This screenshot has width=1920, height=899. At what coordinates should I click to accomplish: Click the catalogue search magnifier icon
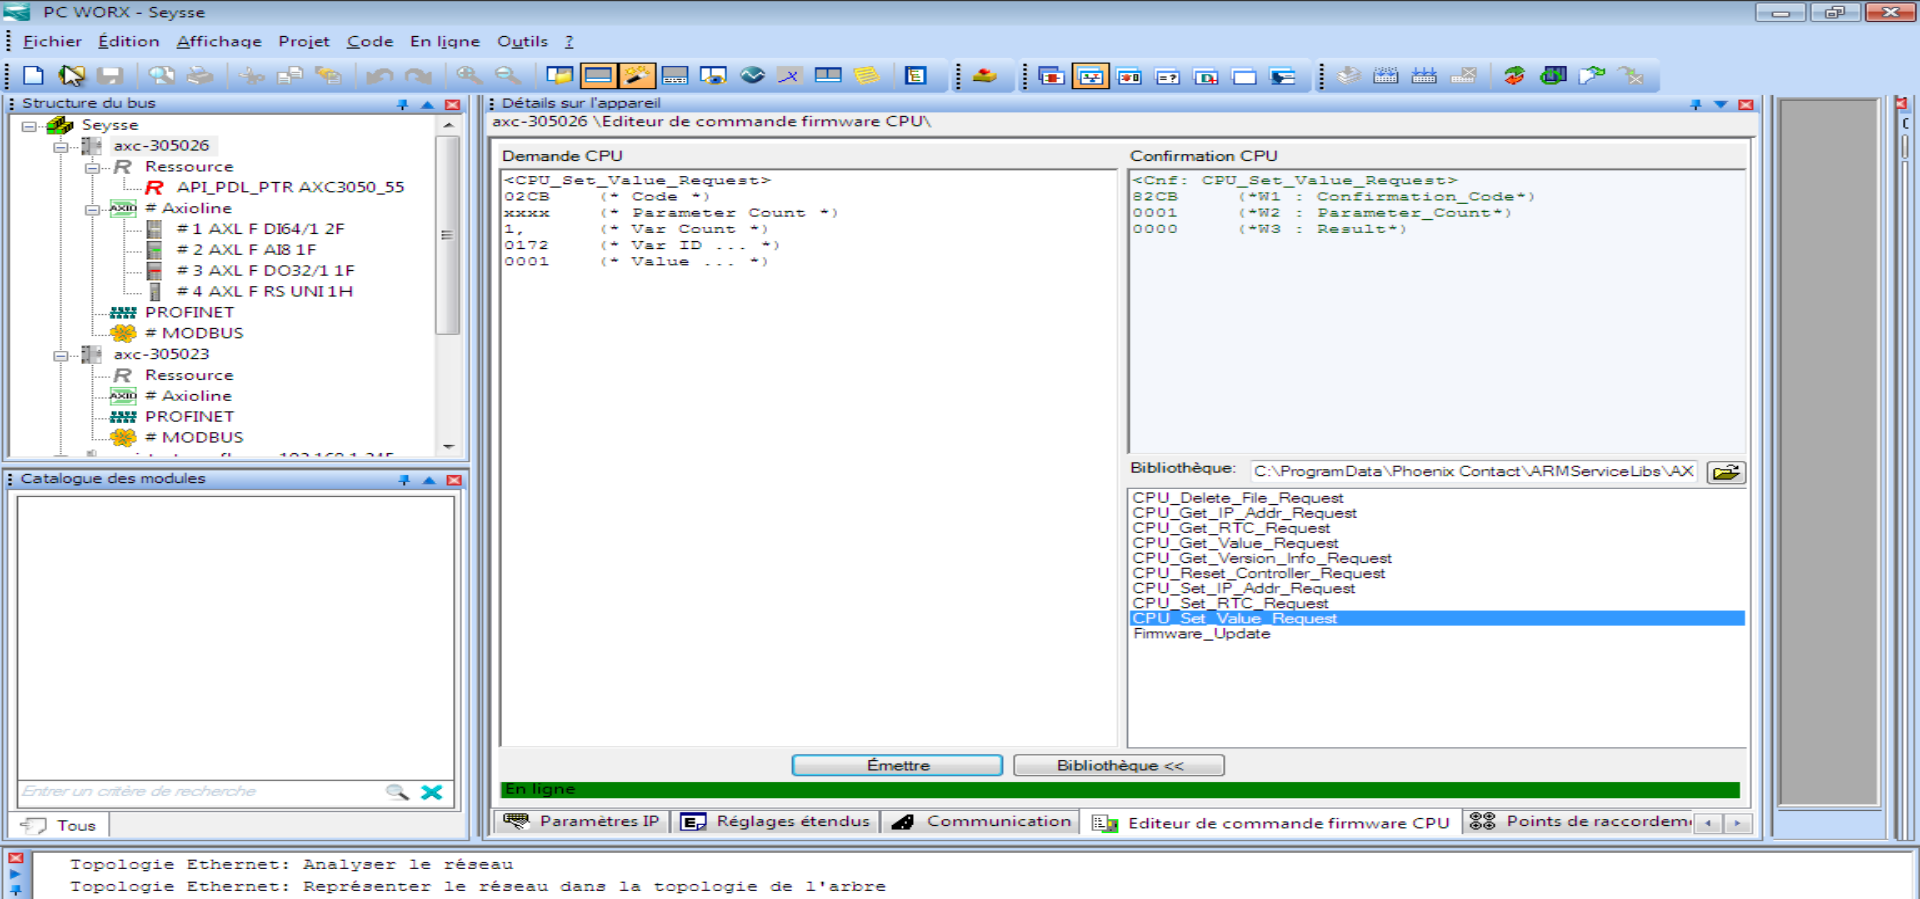click(x=397, y=792)
